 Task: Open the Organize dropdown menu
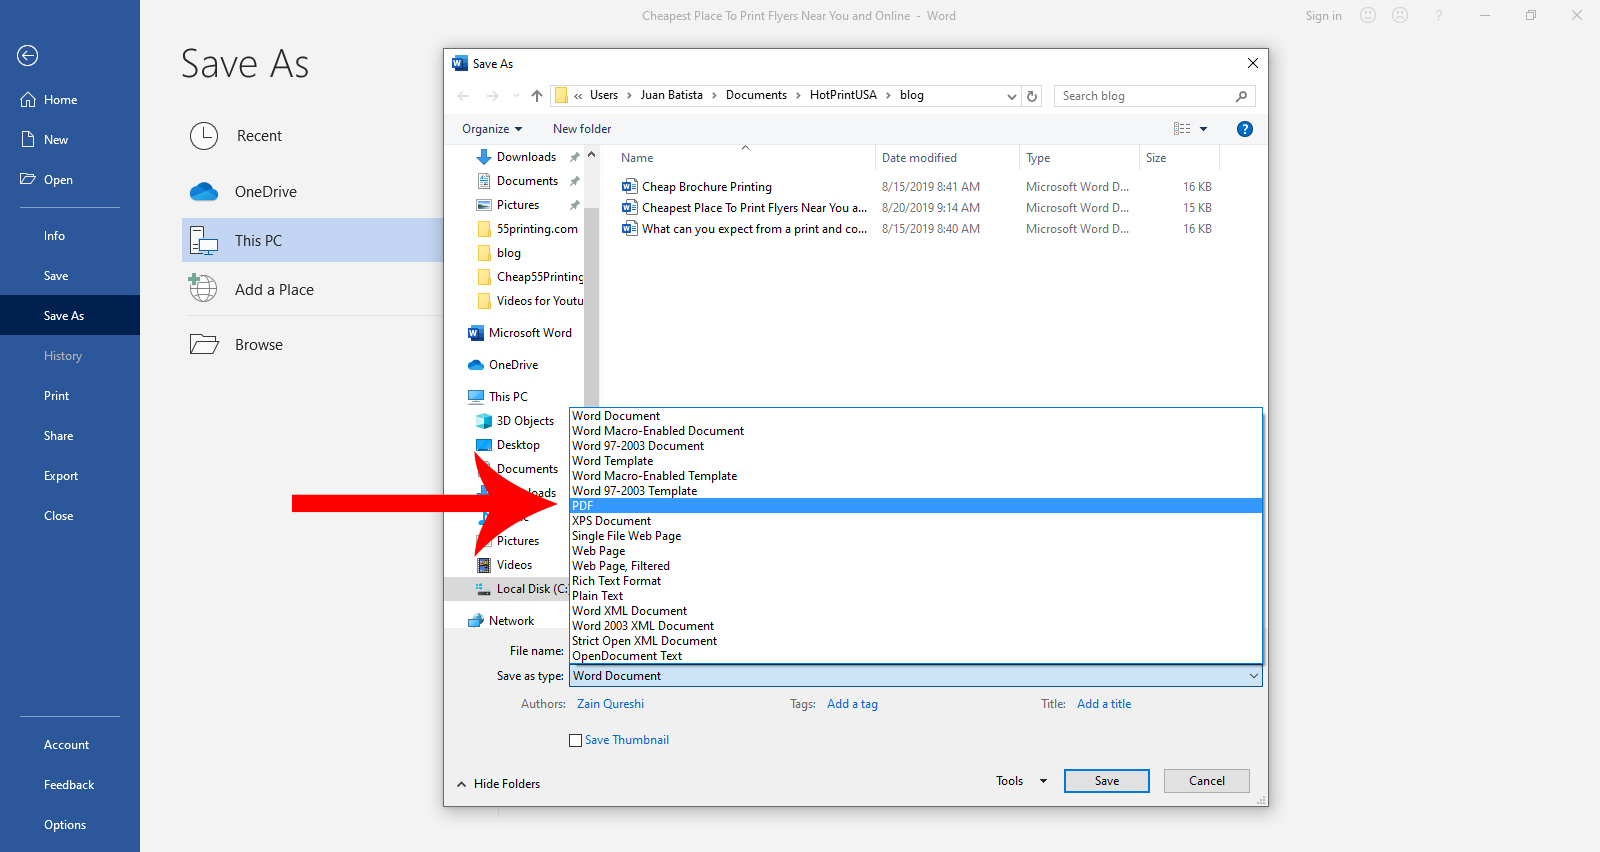[x=492, y=129]
